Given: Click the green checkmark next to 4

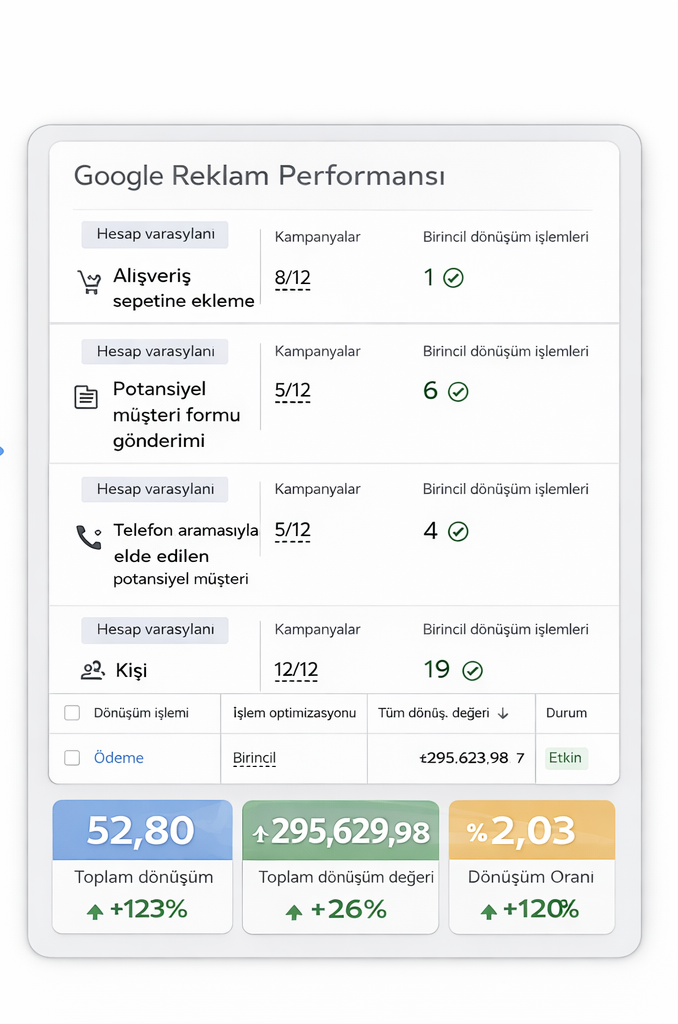Looking at the screenshot, I should [458, 532].
